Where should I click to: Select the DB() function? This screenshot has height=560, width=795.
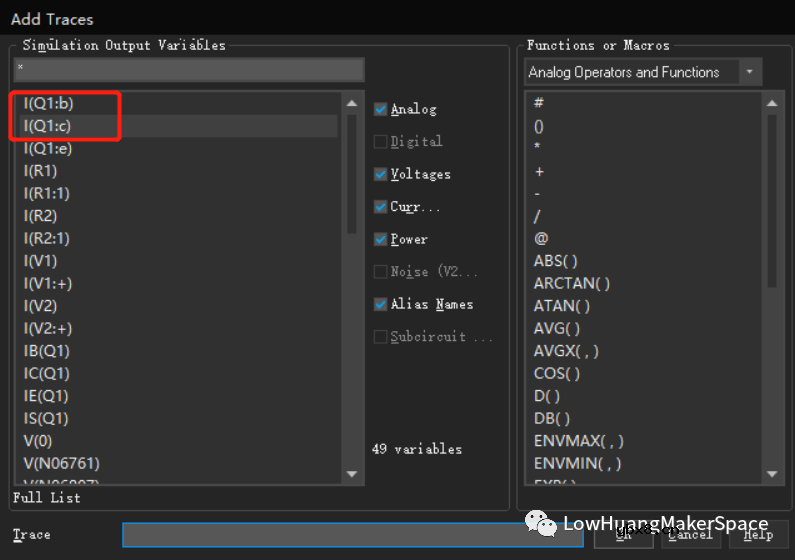[x=552, y=418]
